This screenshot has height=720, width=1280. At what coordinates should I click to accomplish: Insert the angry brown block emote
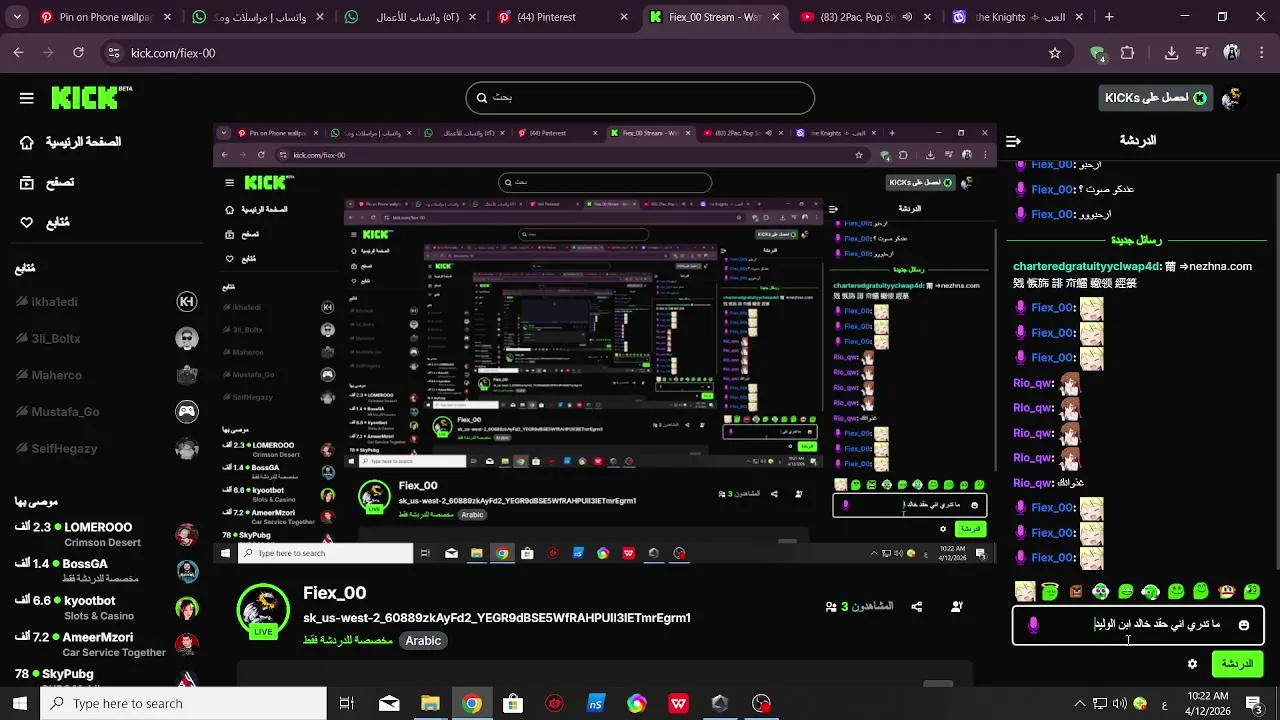(x=1075, y=591)
